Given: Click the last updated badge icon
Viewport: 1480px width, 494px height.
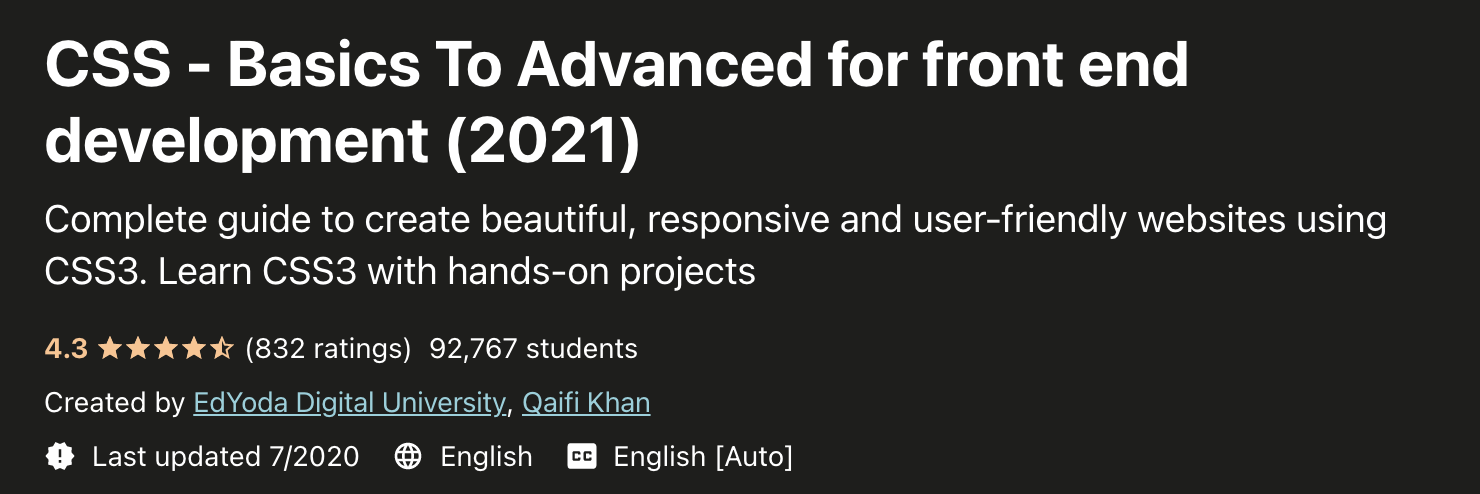Looking at the screenshot, I should coord(61,457).
